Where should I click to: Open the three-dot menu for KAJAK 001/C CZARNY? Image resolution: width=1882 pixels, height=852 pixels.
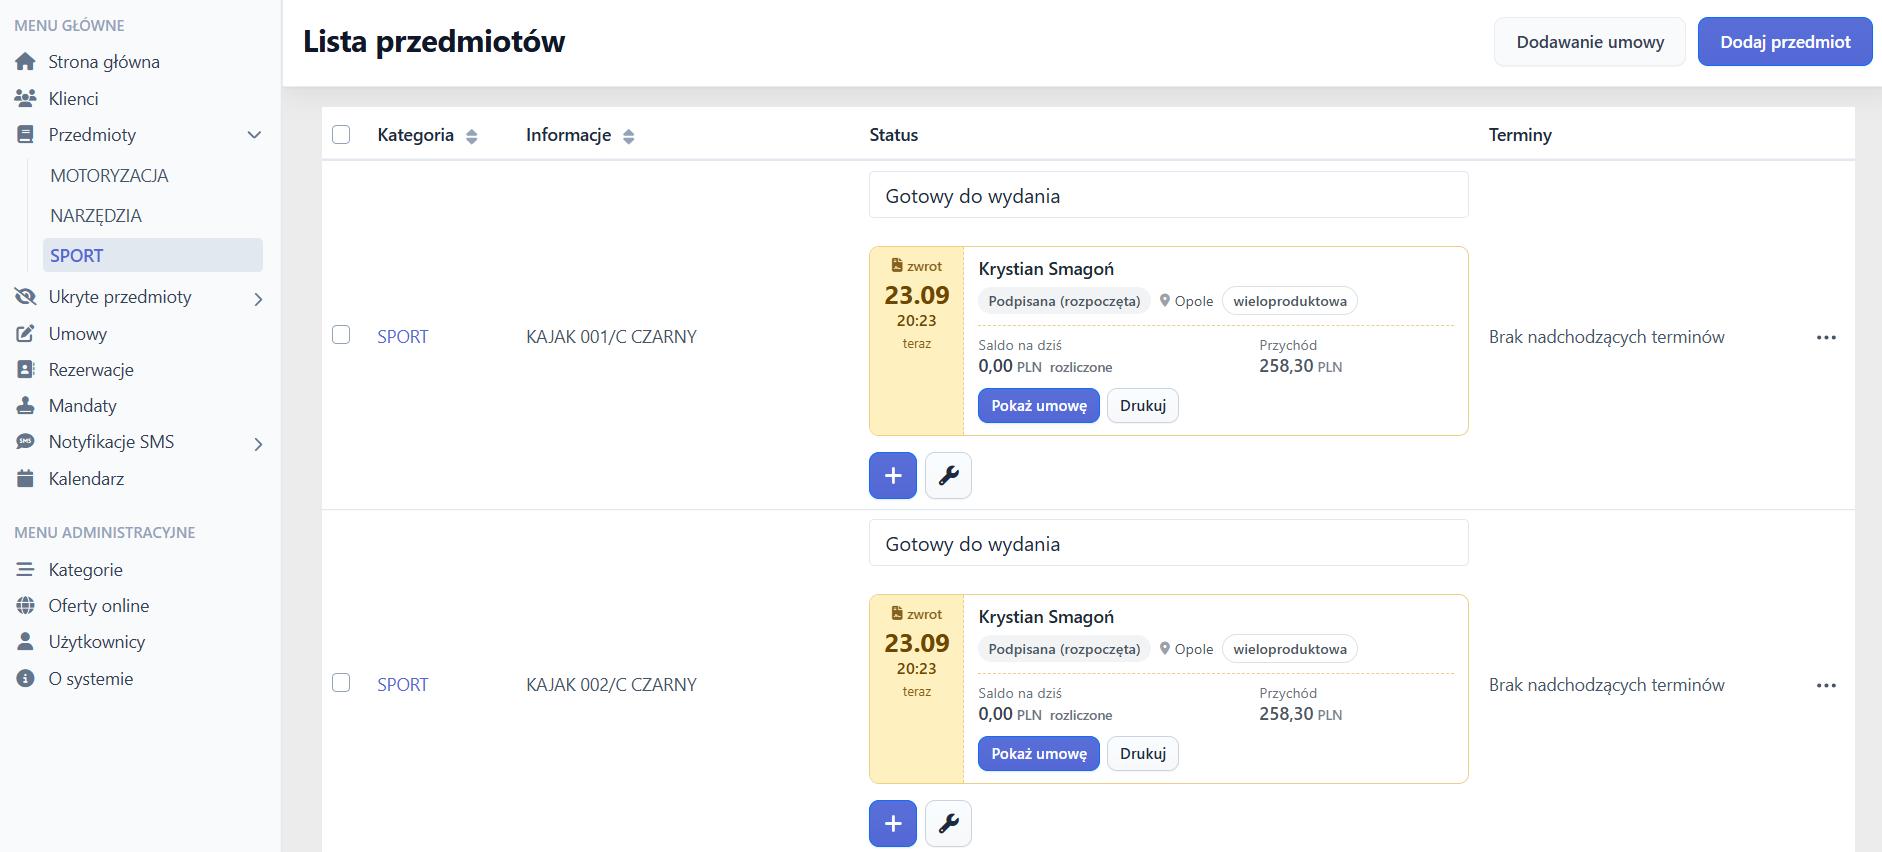(1826, 337)
